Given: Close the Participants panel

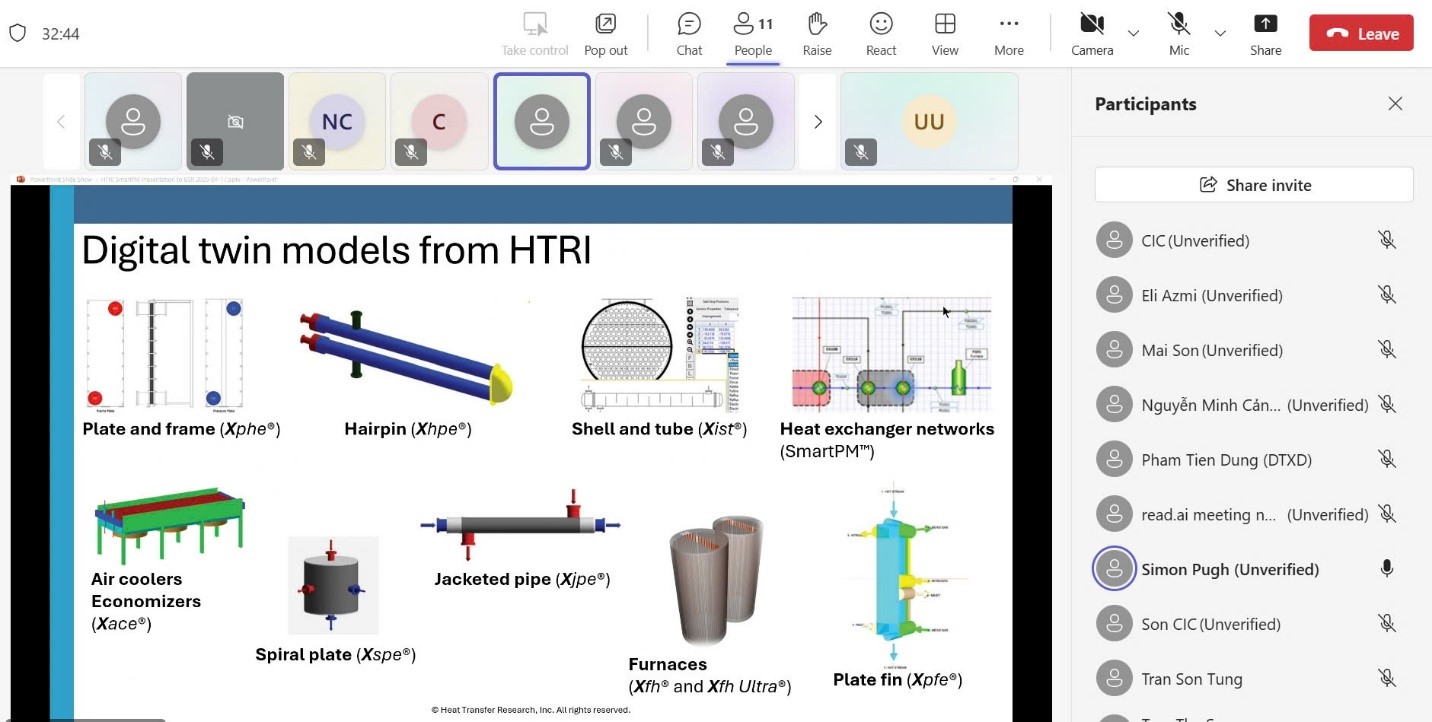Looking at the screenshot, I should coord(1395,104).
